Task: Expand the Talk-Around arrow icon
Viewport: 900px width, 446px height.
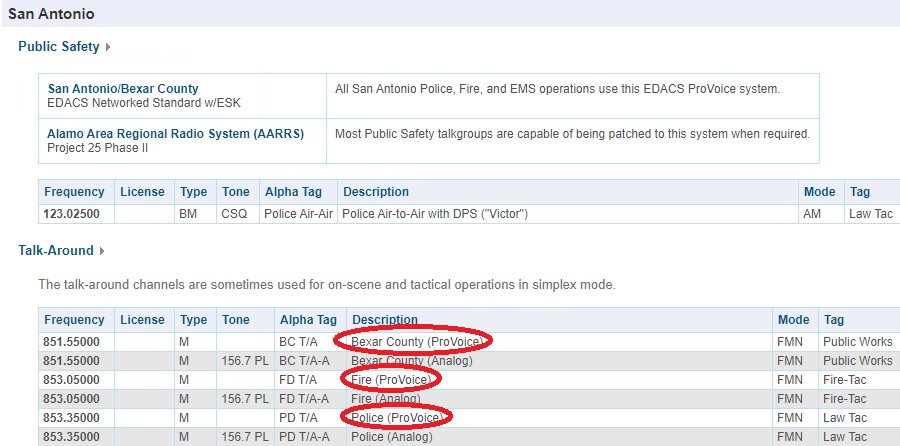Action: pos(102,251)
